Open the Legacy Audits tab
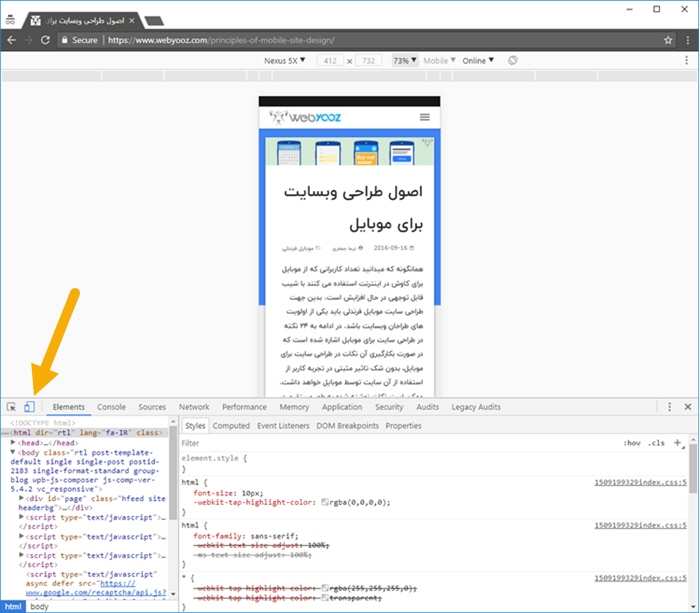Image resolution: width=700 pixels, height=613 pixels. [476, 407]
